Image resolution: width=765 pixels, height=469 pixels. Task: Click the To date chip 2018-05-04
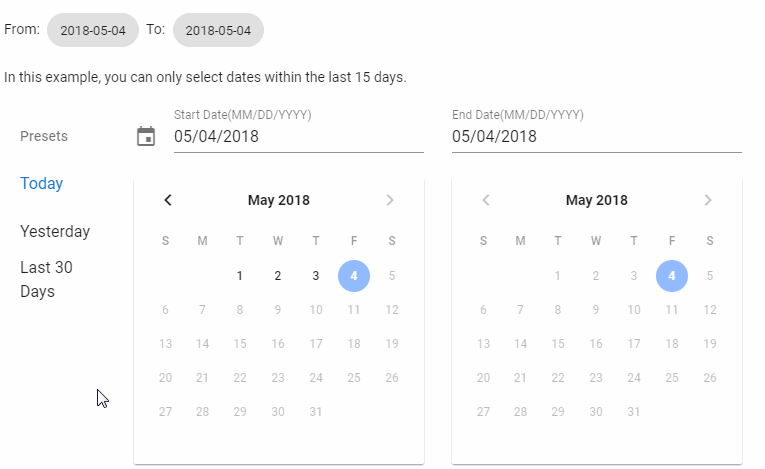coord(218,30)
